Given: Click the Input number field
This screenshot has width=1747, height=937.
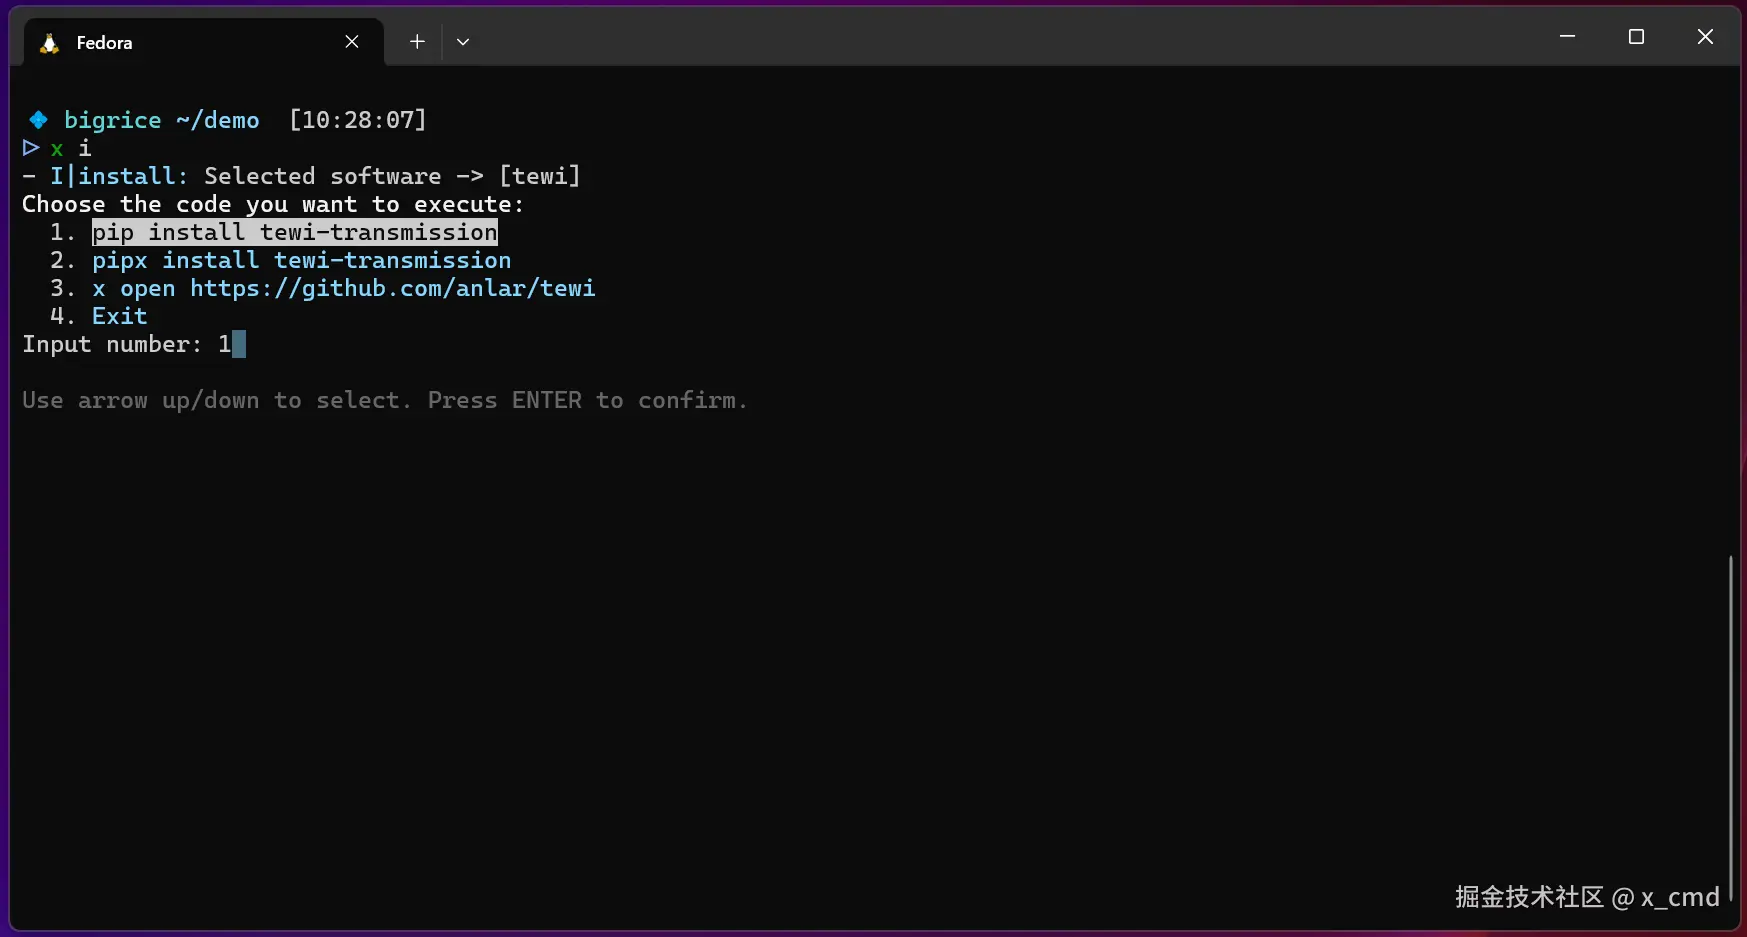Looking at the screenshot, I should tap(134, 344).
